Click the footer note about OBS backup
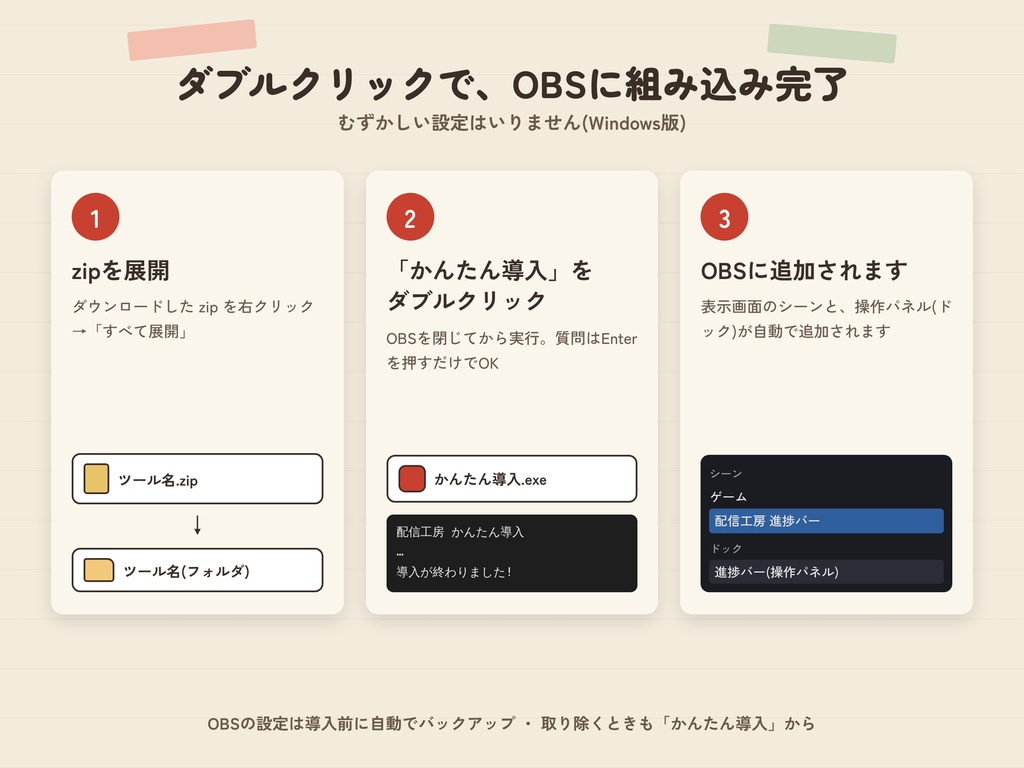 511,724
